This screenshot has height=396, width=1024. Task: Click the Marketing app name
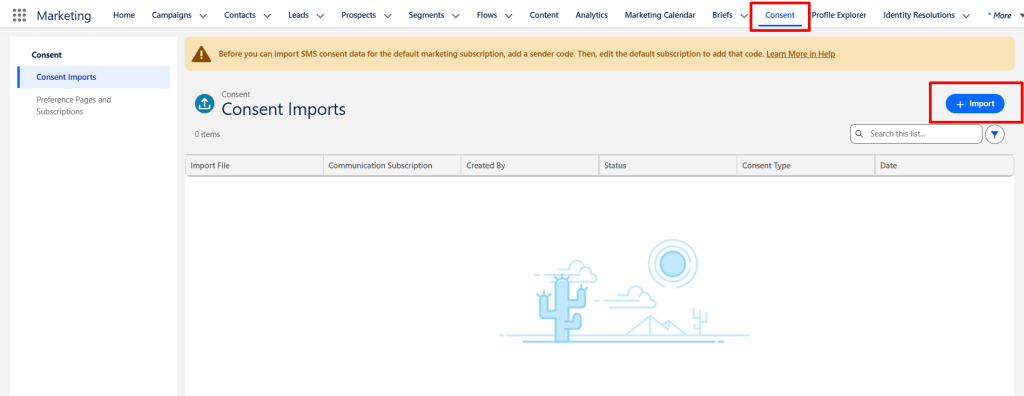point(64,15)
